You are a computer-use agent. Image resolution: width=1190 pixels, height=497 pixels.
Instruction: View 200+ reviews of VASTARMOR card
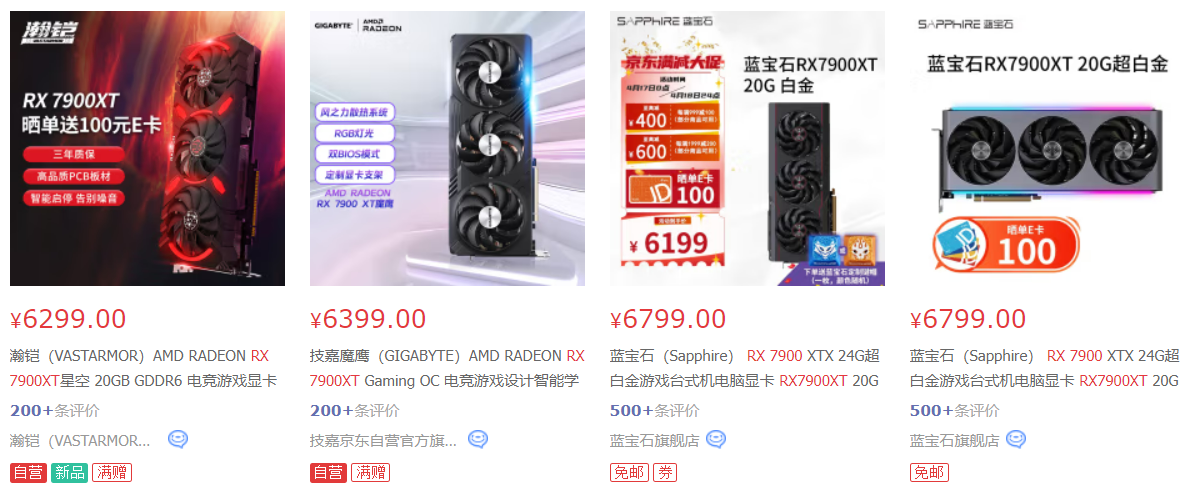point(55,411)
